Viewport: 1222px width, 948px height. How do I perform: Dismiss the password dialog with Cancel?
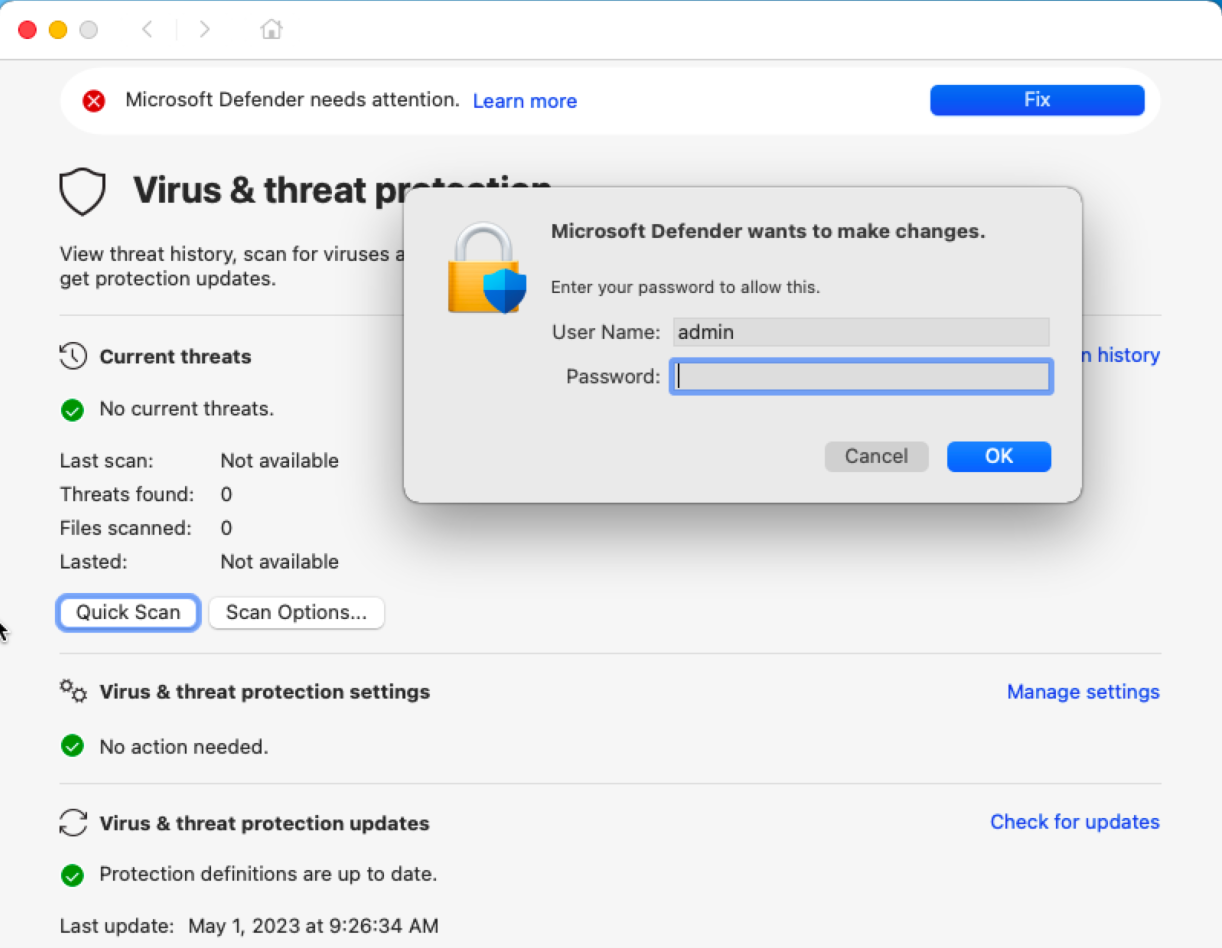(876, 456)
